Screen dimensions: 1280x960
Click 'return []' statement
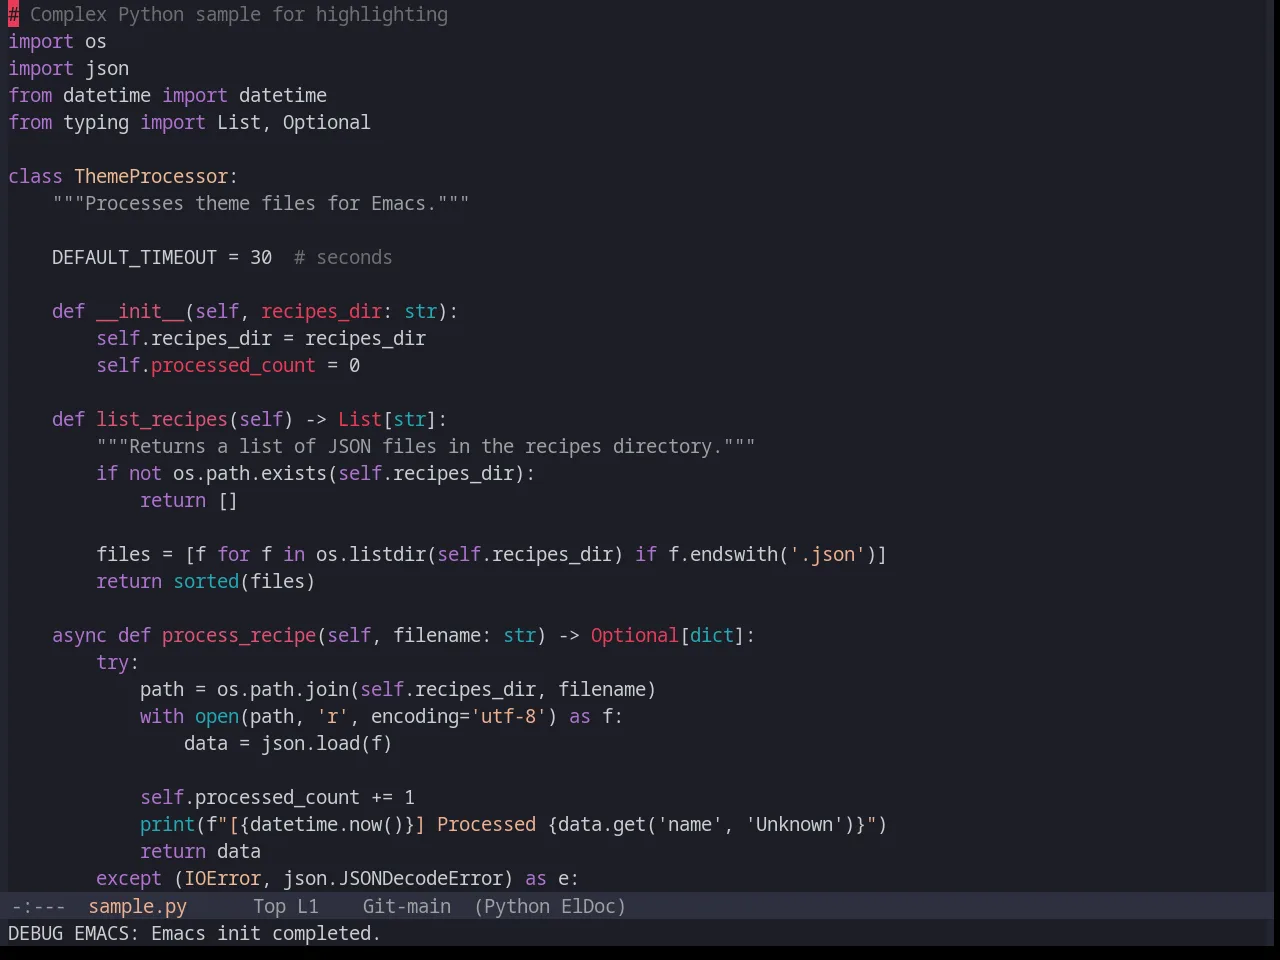[x=189, y=500]
